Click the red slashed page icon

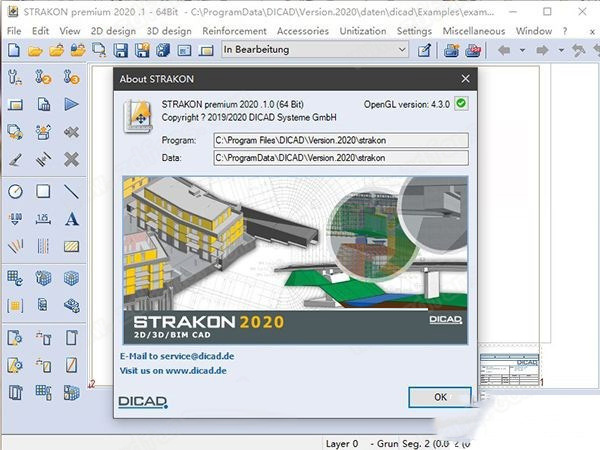[x=72, y=365]
